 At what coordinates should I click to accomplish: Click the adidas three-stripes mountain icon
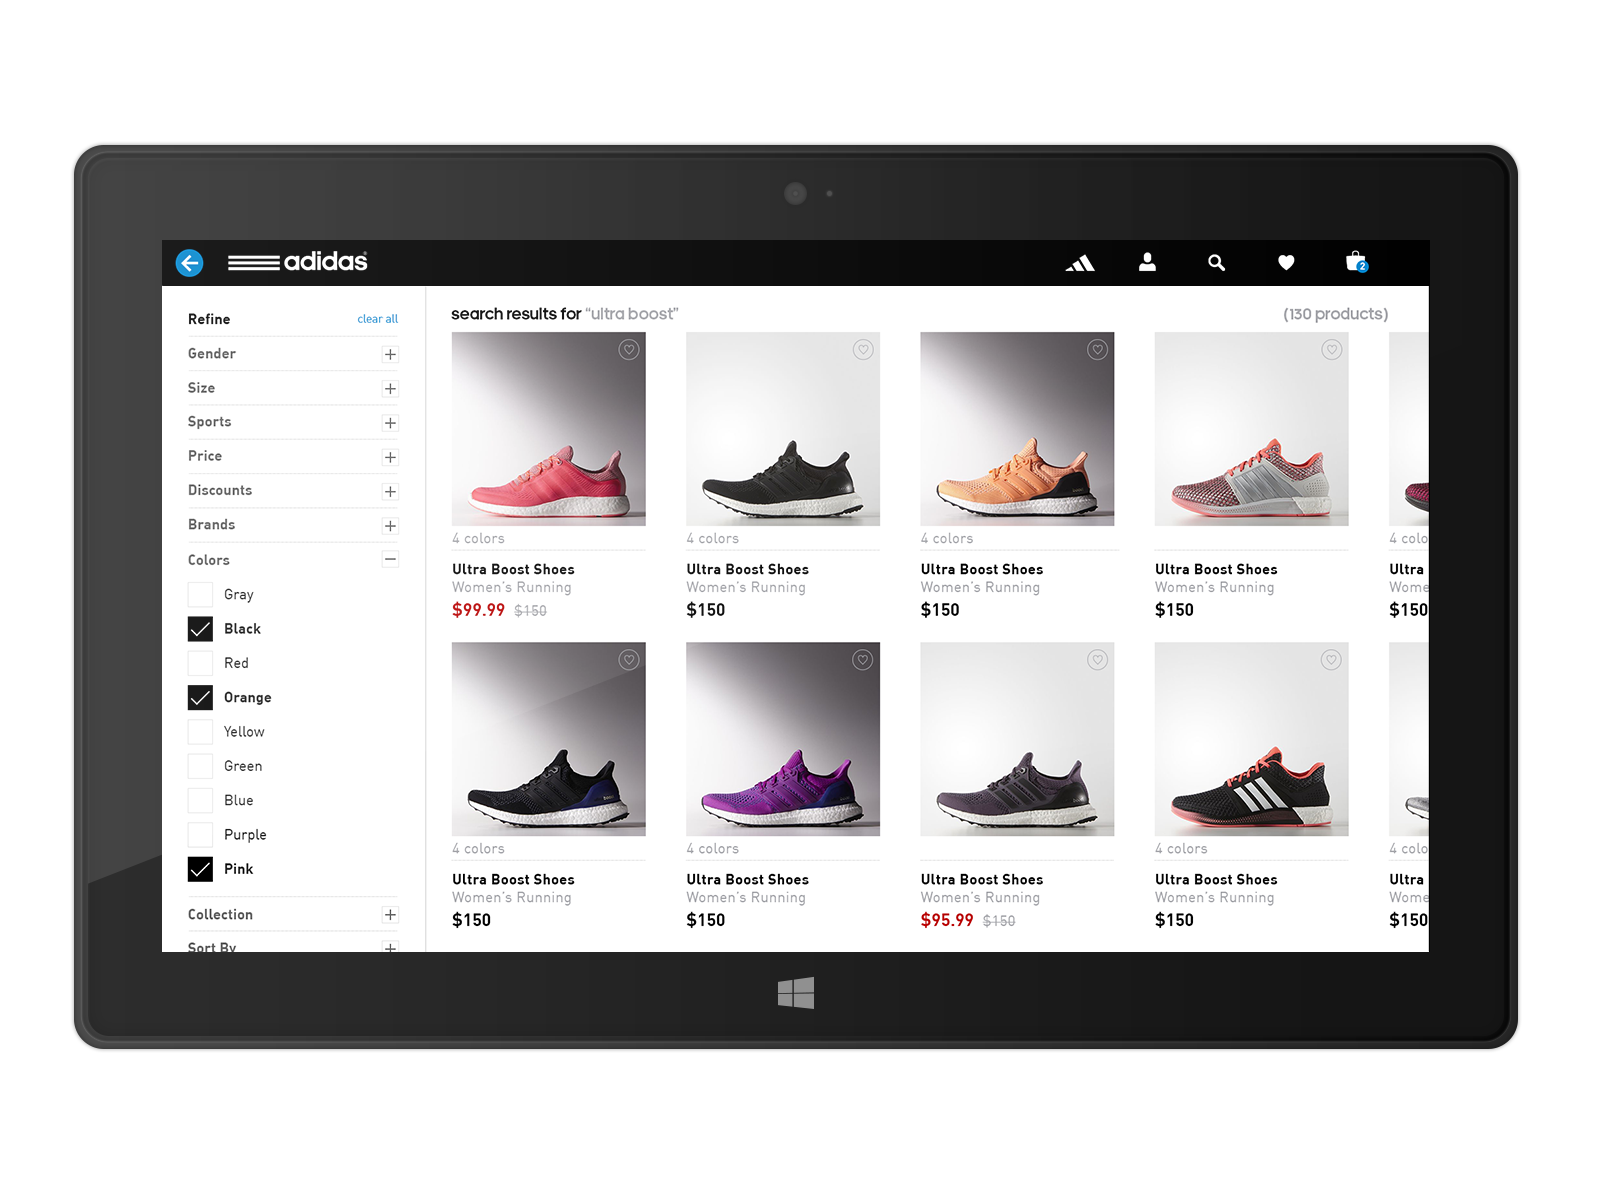(1080, 263)
